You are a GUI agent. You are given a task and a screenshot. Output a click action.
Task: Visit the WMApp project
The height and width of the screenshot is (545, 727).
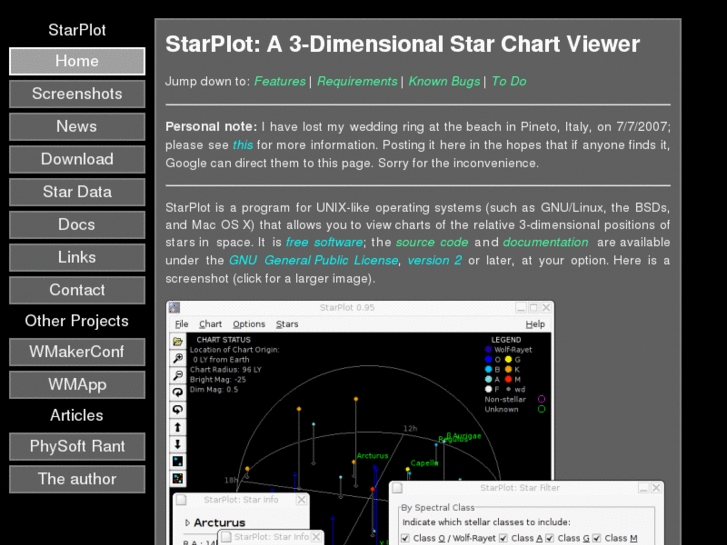pyautogui.click(x=77, y=385)
